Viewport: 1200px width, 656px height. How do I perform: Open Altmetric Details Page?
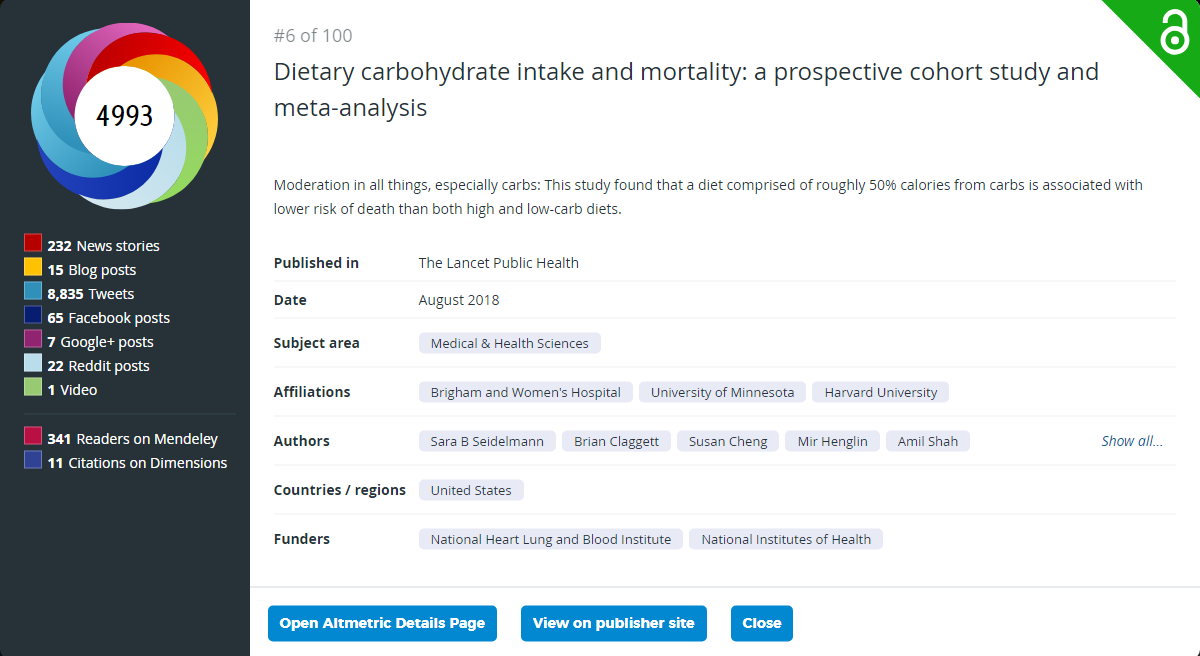click(x=382, y=623)
